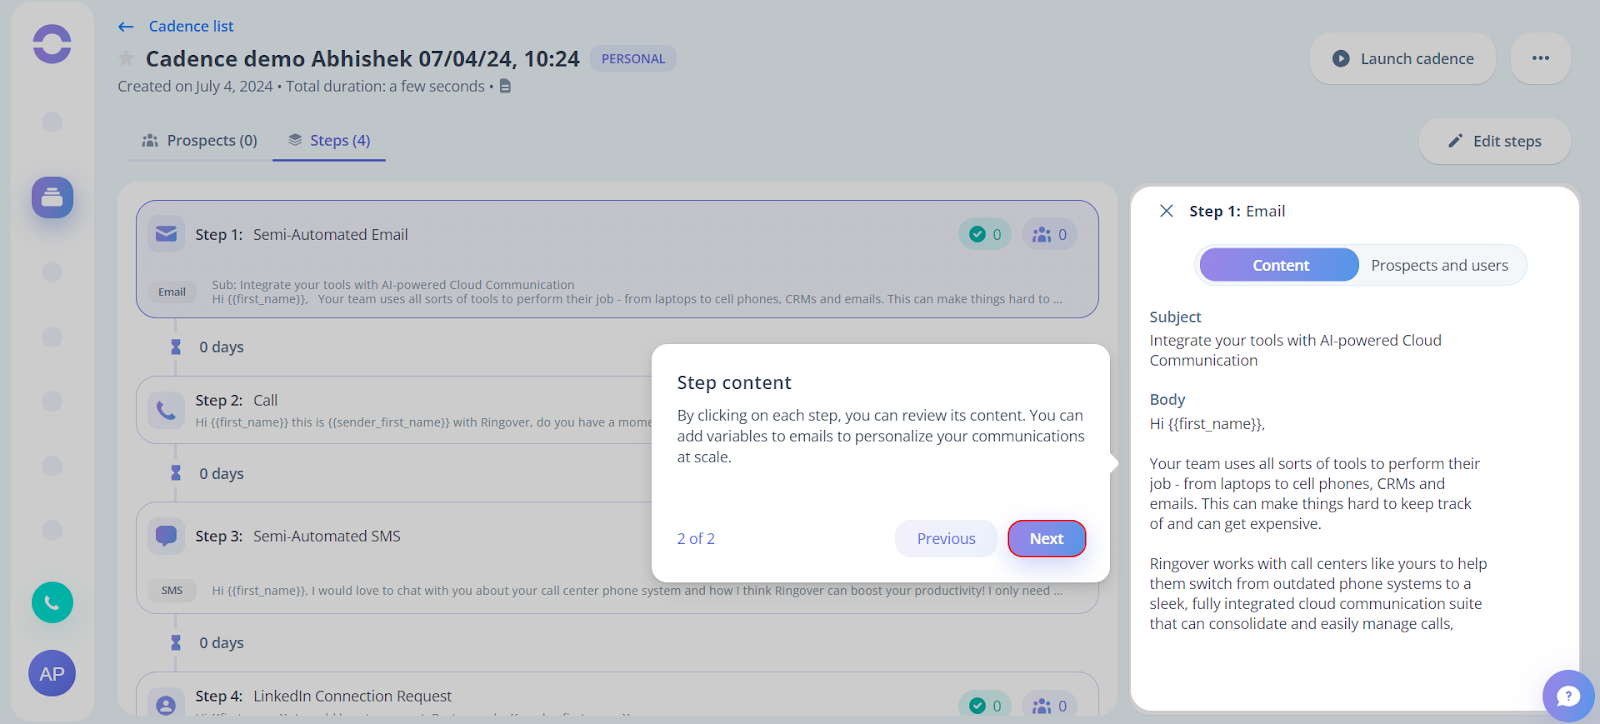Viewport: 1600px width, 724px height.
Task: Select Step 1: Semi-Automated Email row
Action: [x=617, y=259]
